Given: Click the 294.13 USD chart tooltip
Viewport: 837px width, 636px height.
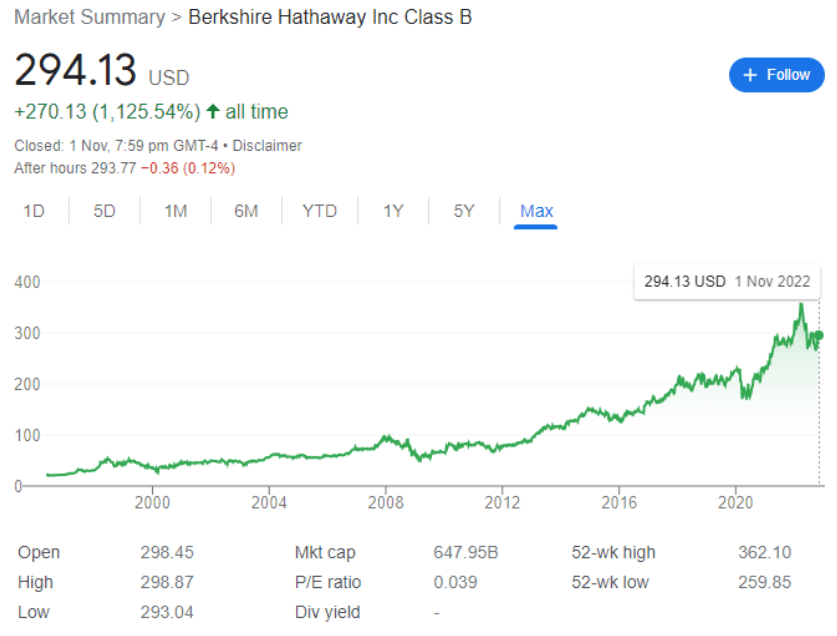Looking at the screenshot, I should 727,281.
